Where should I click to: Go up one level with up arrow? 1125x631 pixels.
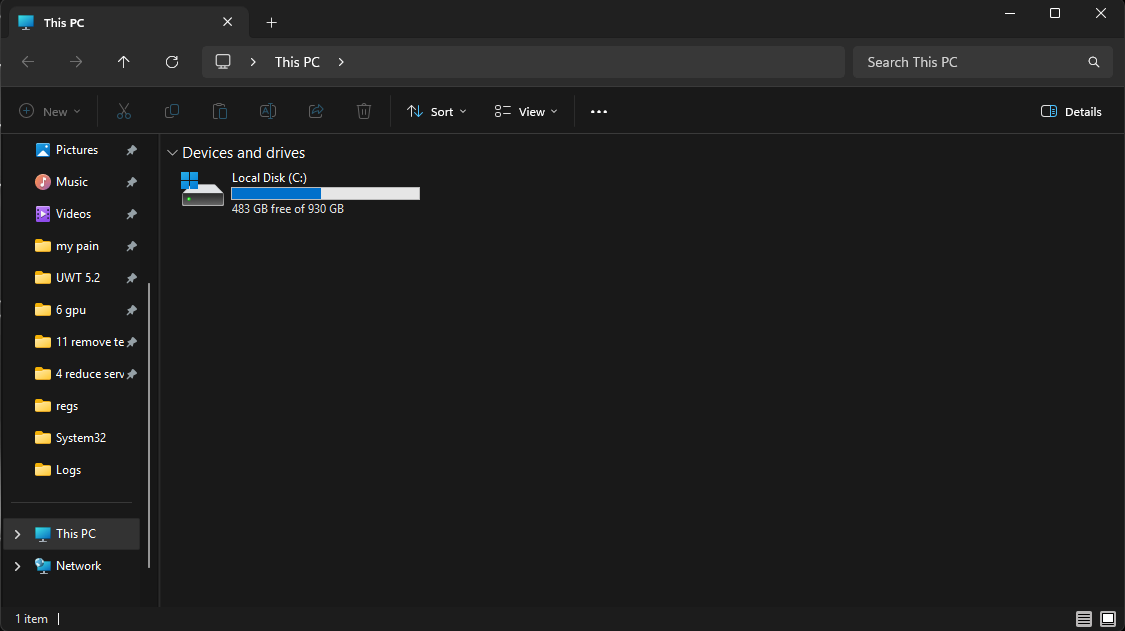point(123,62)
